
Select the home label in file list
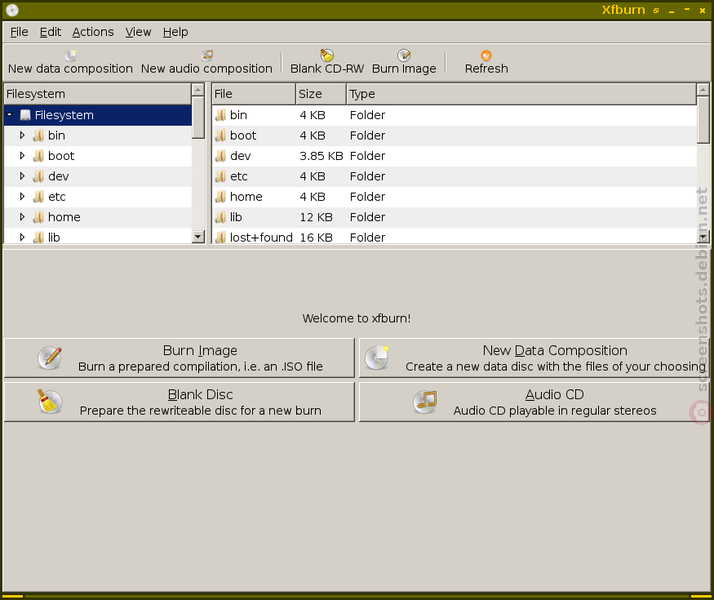pyautogui.click(x=246, y=197)
